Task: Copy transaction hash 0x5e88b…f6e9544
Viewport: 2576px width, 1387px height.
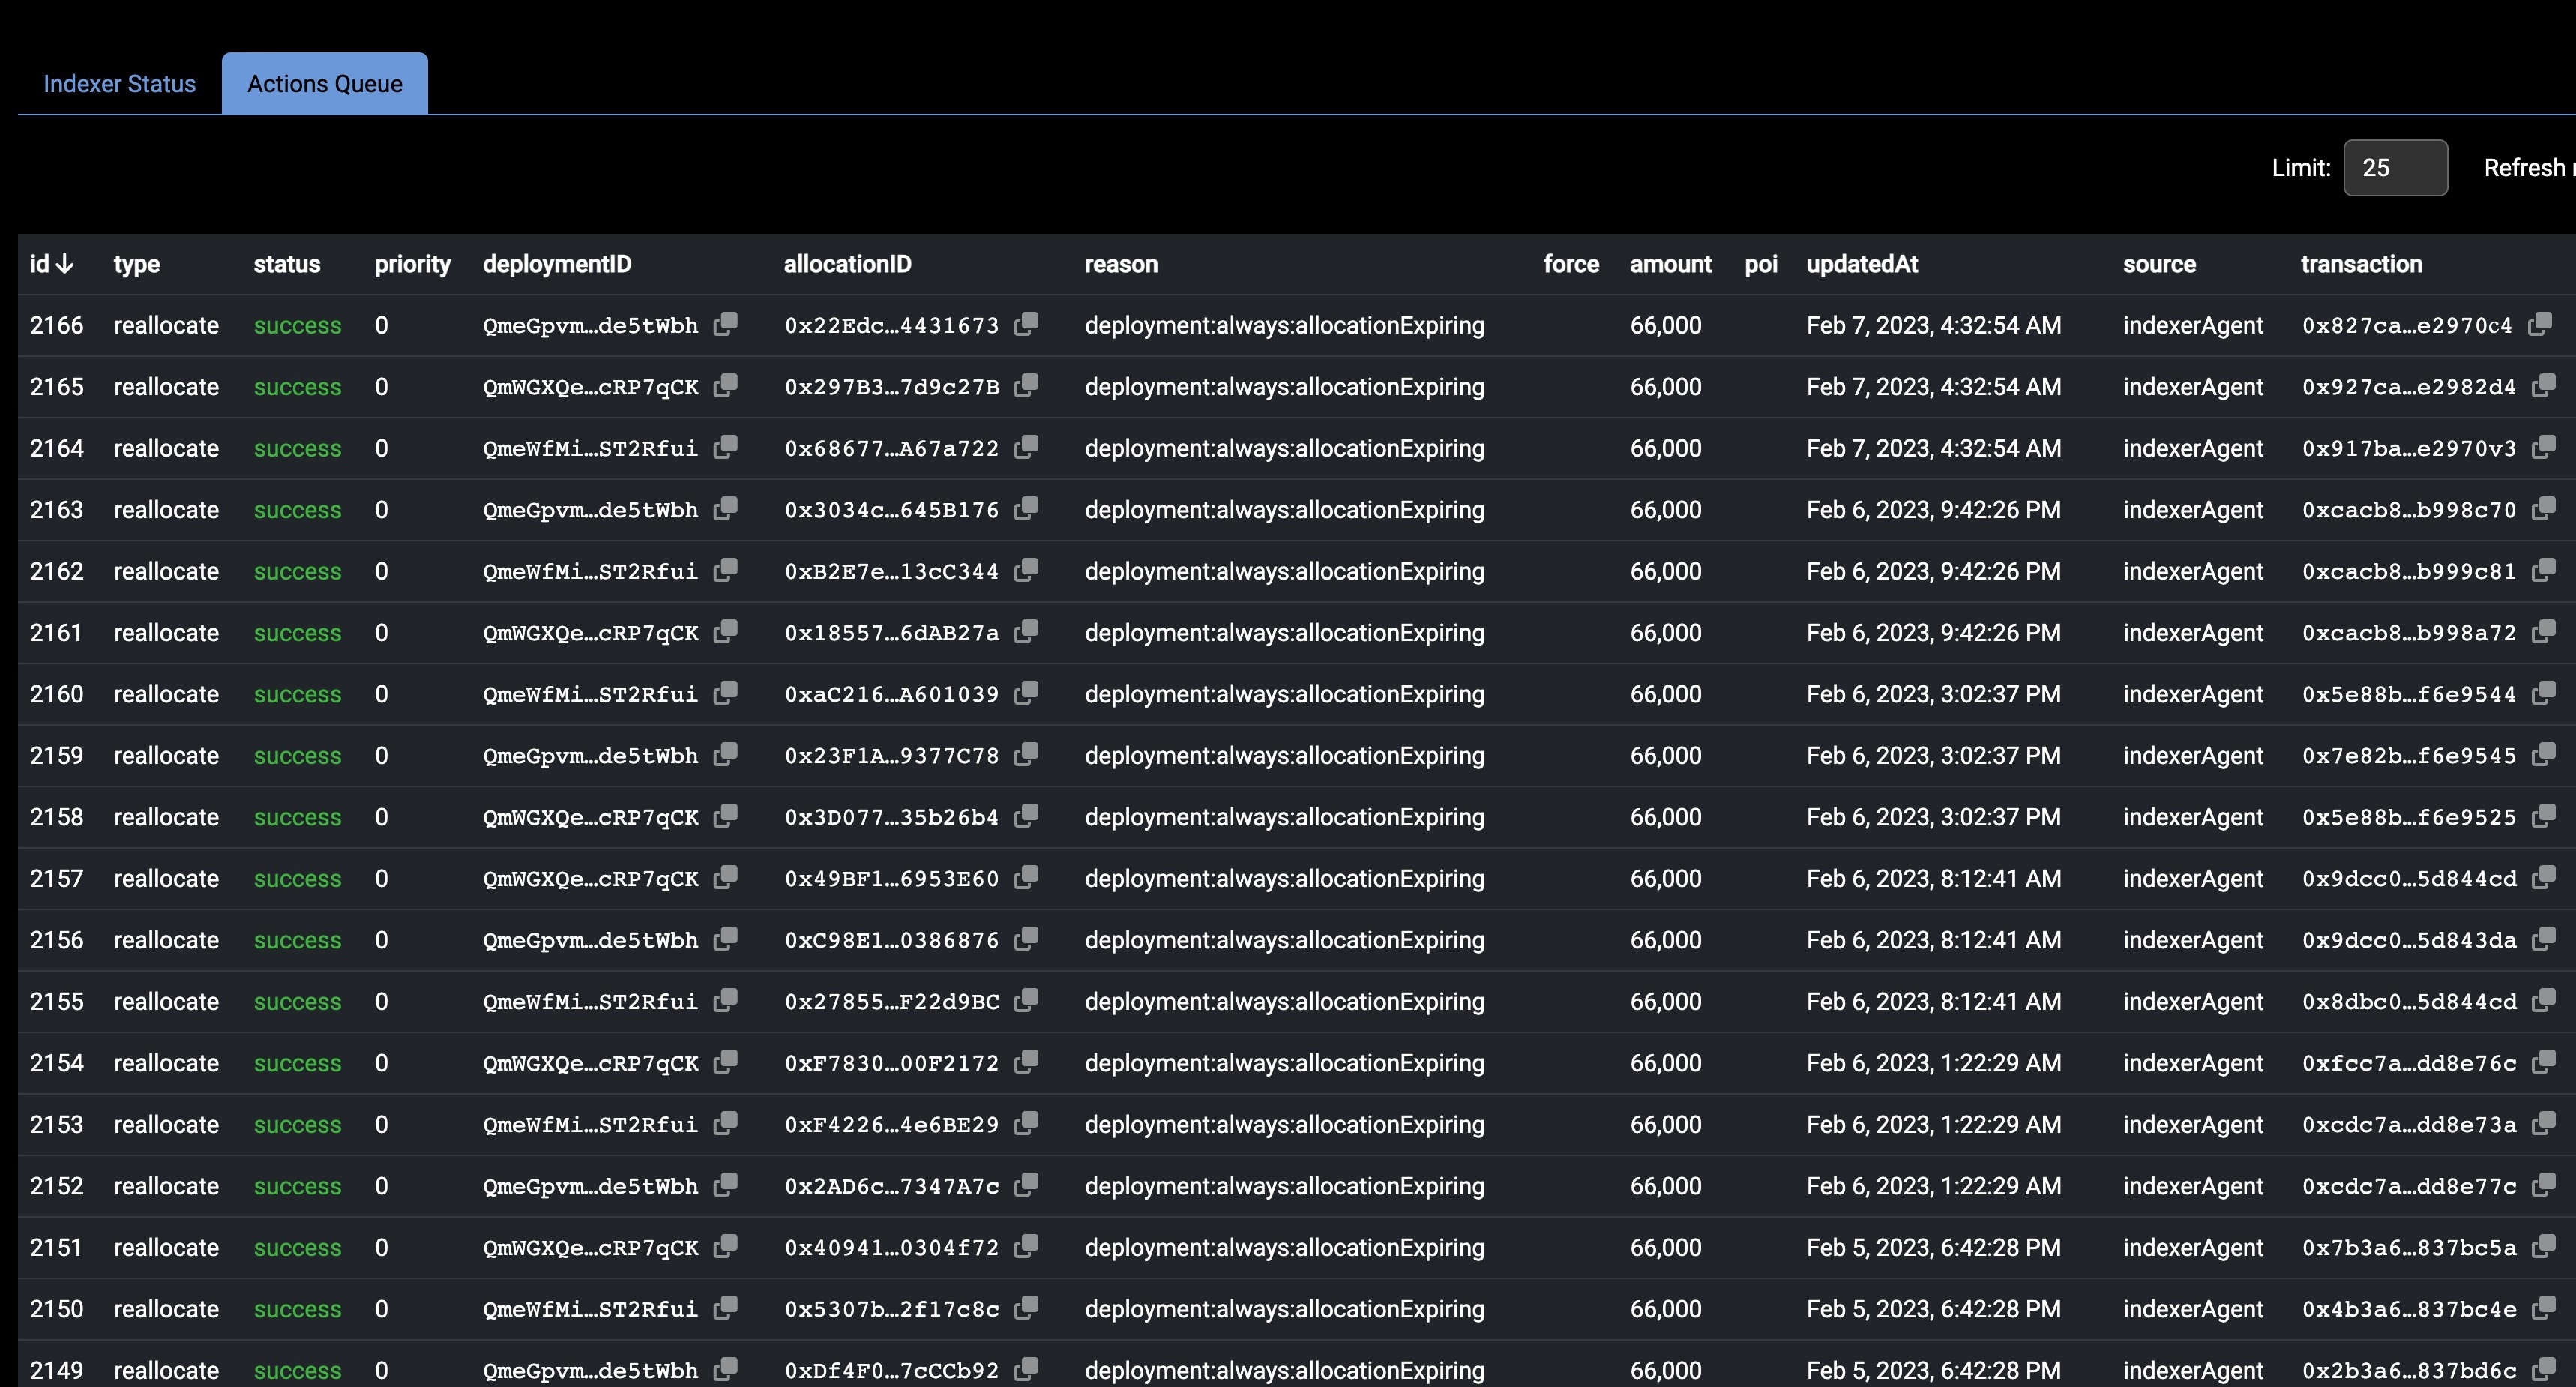Action: click(2543, 693)
